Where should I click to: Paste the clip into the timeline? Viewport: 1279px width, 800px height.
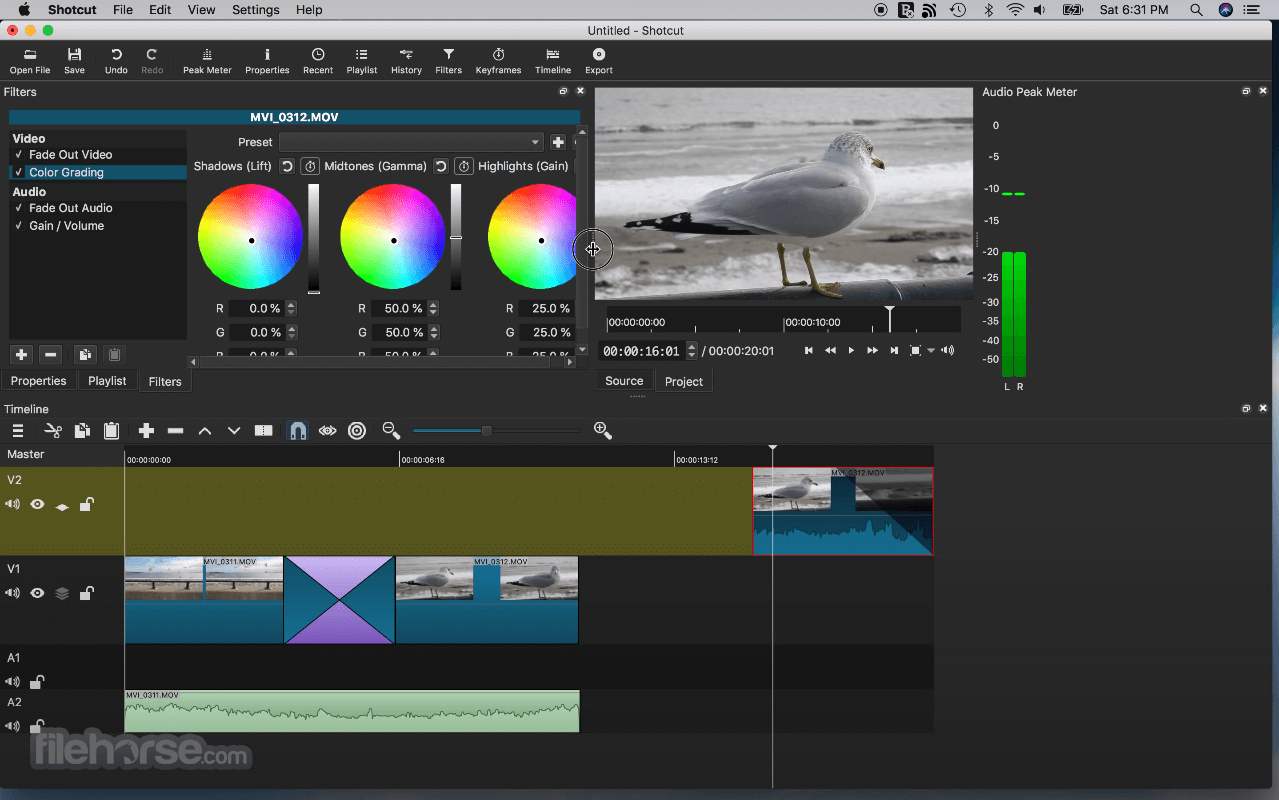coord(112,431)
